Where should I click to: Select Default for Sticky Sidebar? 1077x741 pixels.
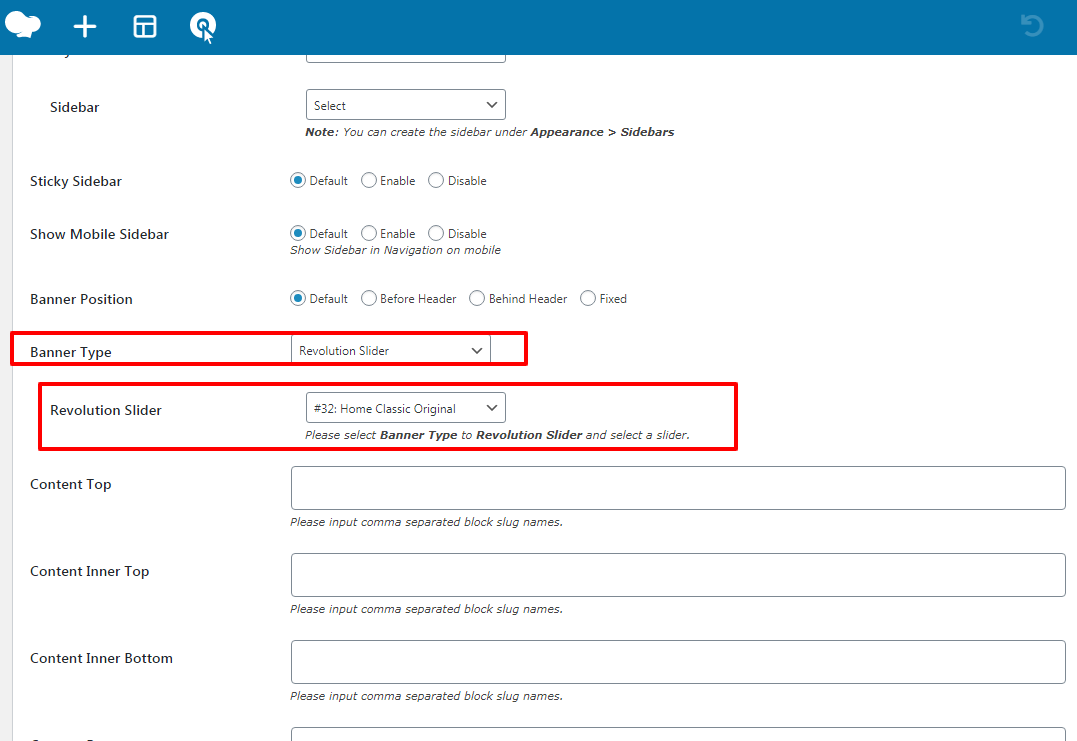tap(297, 181)
